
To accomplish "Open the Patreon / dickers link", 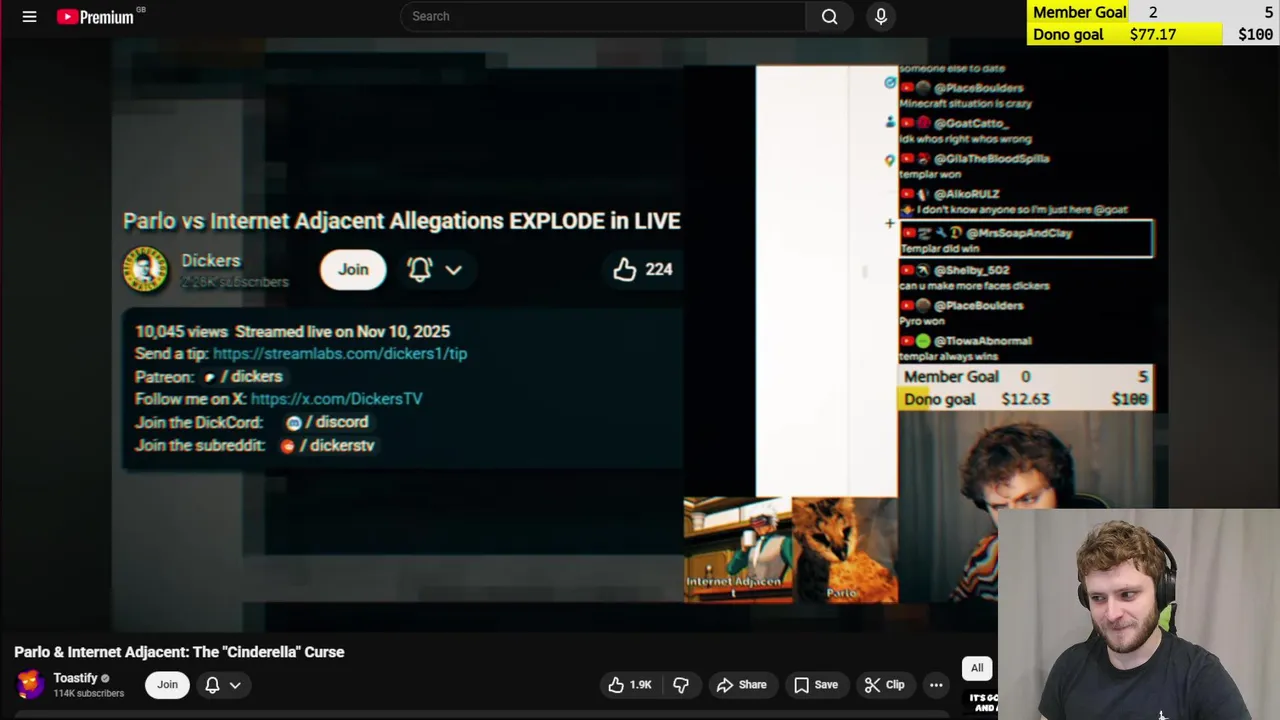I will tap(243, 377).
